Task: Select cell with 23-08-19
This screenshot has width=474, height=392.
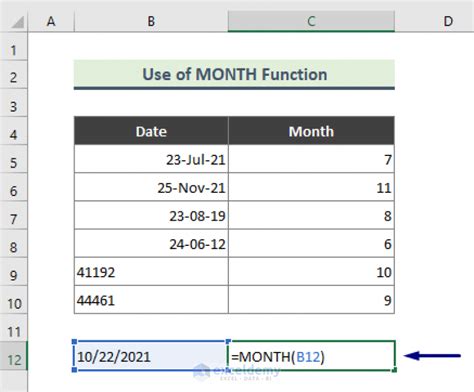Action: 151,215
